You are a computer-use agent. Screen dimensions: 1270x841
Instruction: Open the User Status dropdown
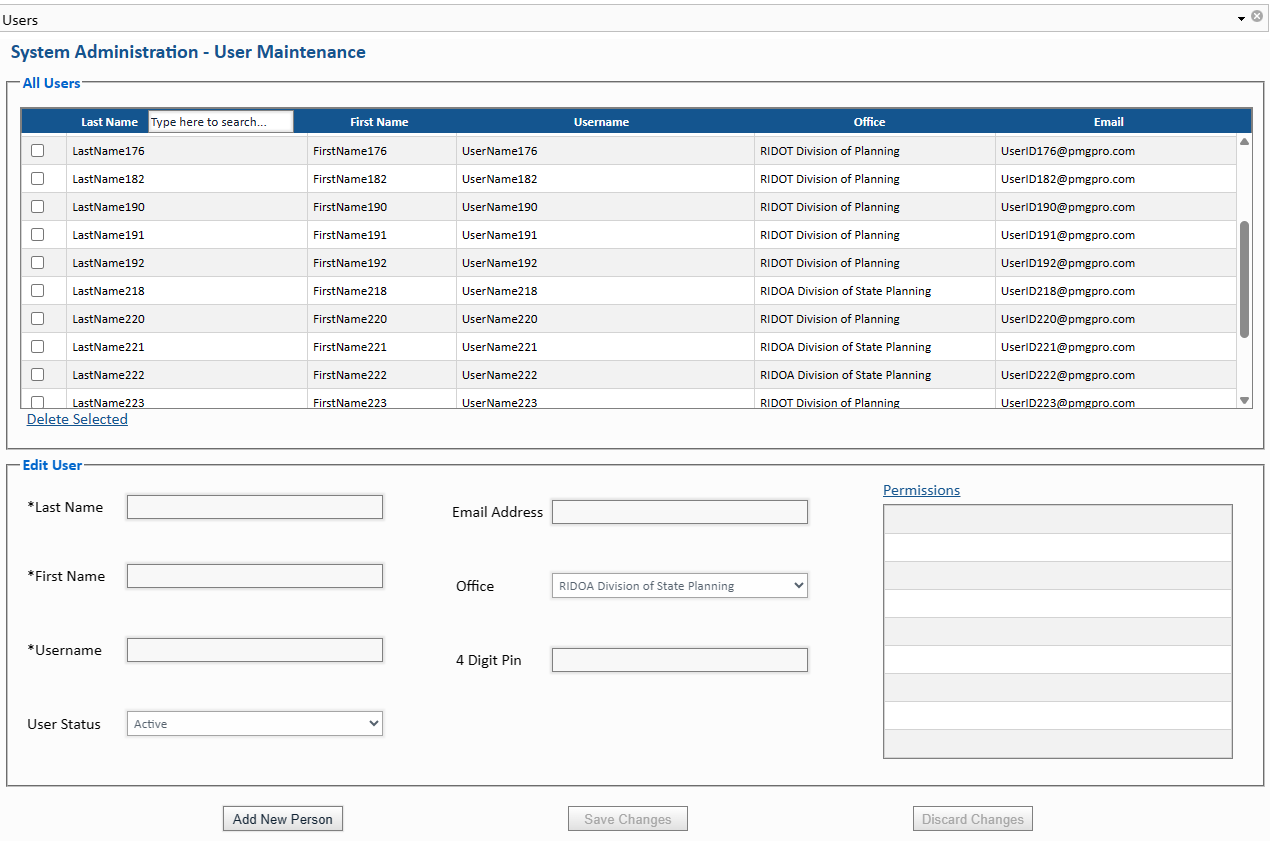point(254,724)
